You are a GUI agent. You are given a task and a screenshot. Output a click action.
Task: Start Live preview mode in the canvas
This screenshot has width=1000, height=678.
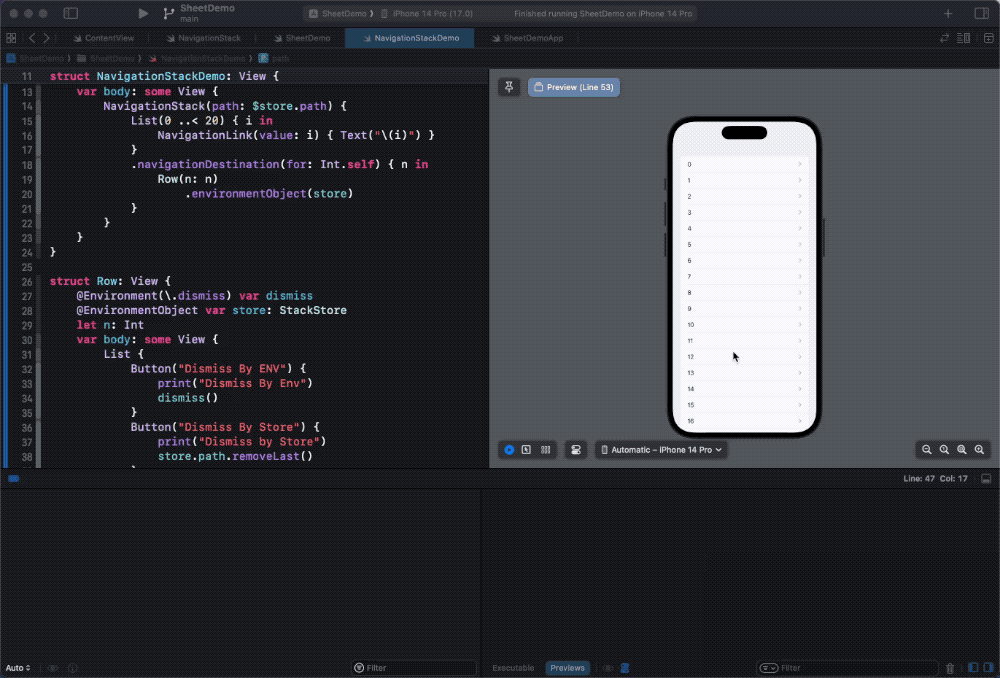[x=509, y=449]
